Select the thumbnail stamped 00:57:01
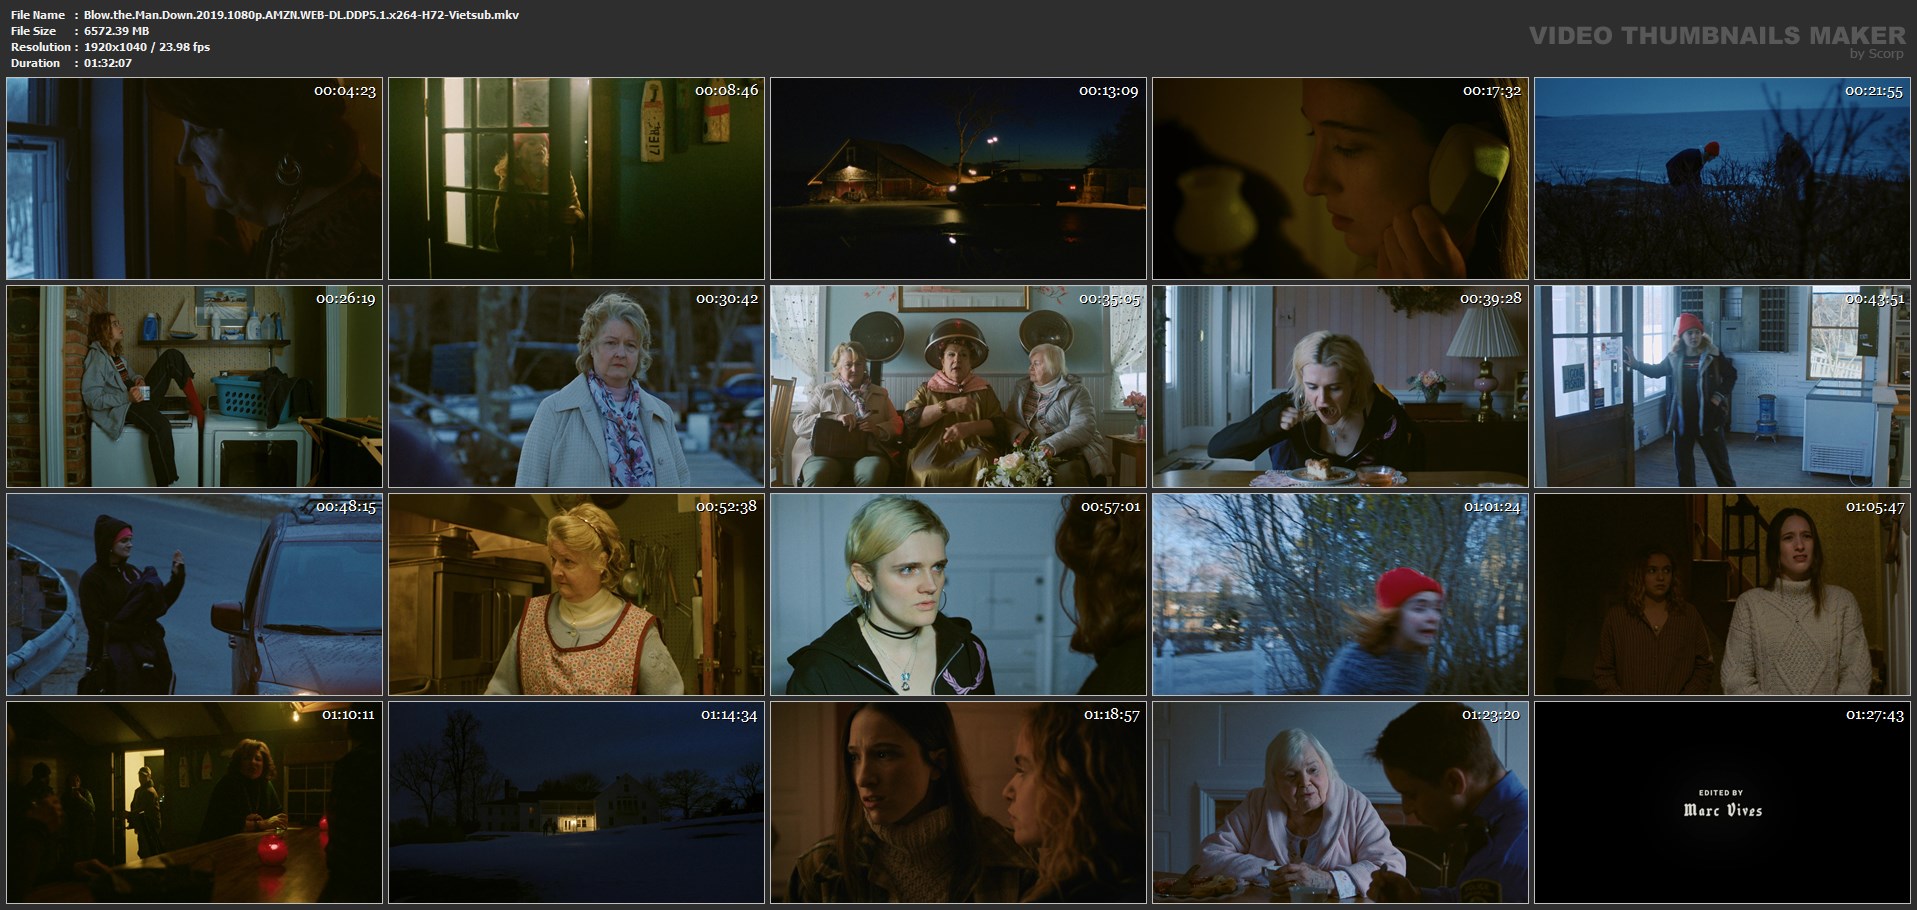The image size is (1917, 910). pyautogui.click(x=958, y=595)
